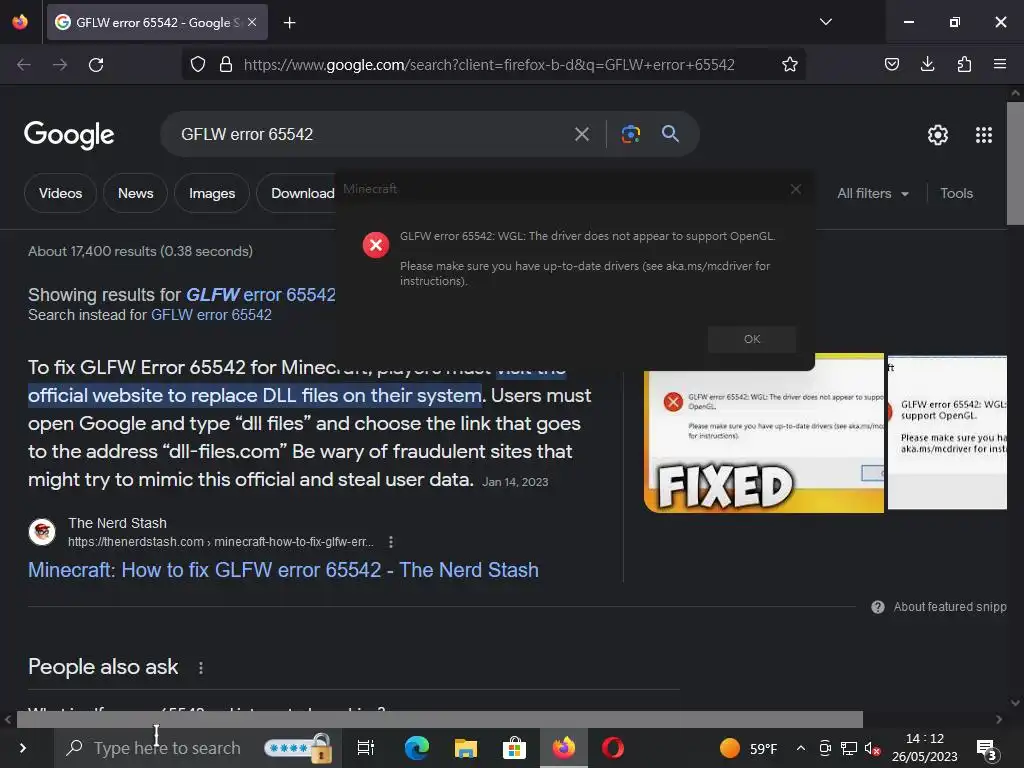Filter results by Download

pos(296,193)
